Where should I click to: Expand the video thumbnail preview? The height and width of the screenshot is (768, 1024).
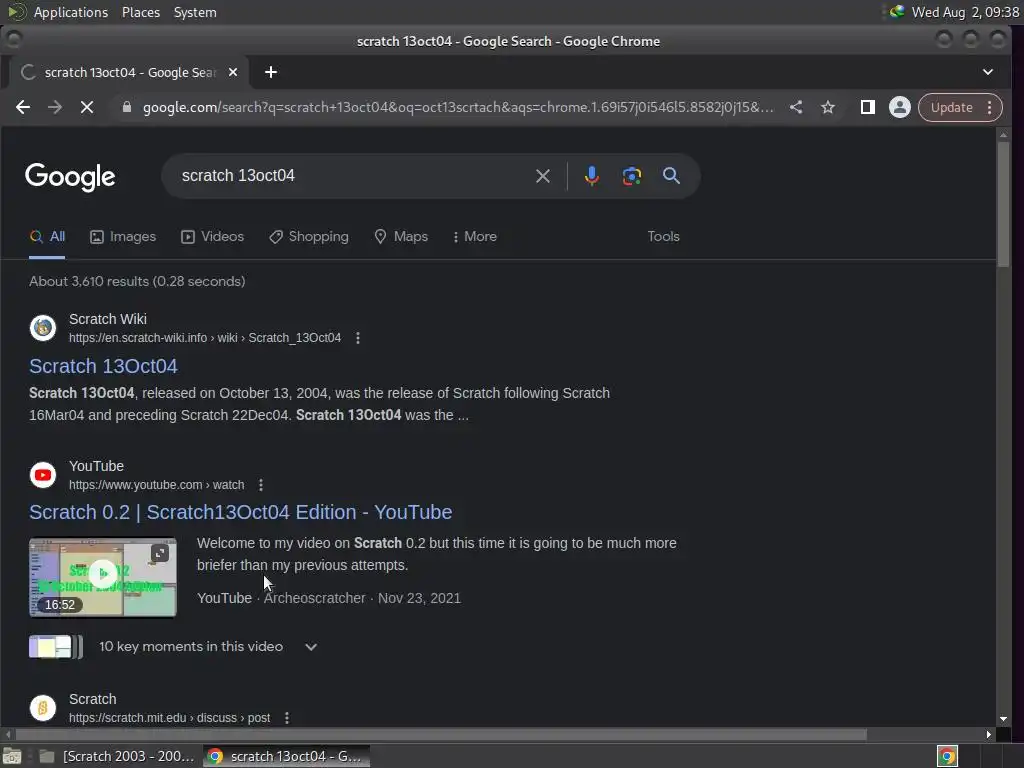160,553
